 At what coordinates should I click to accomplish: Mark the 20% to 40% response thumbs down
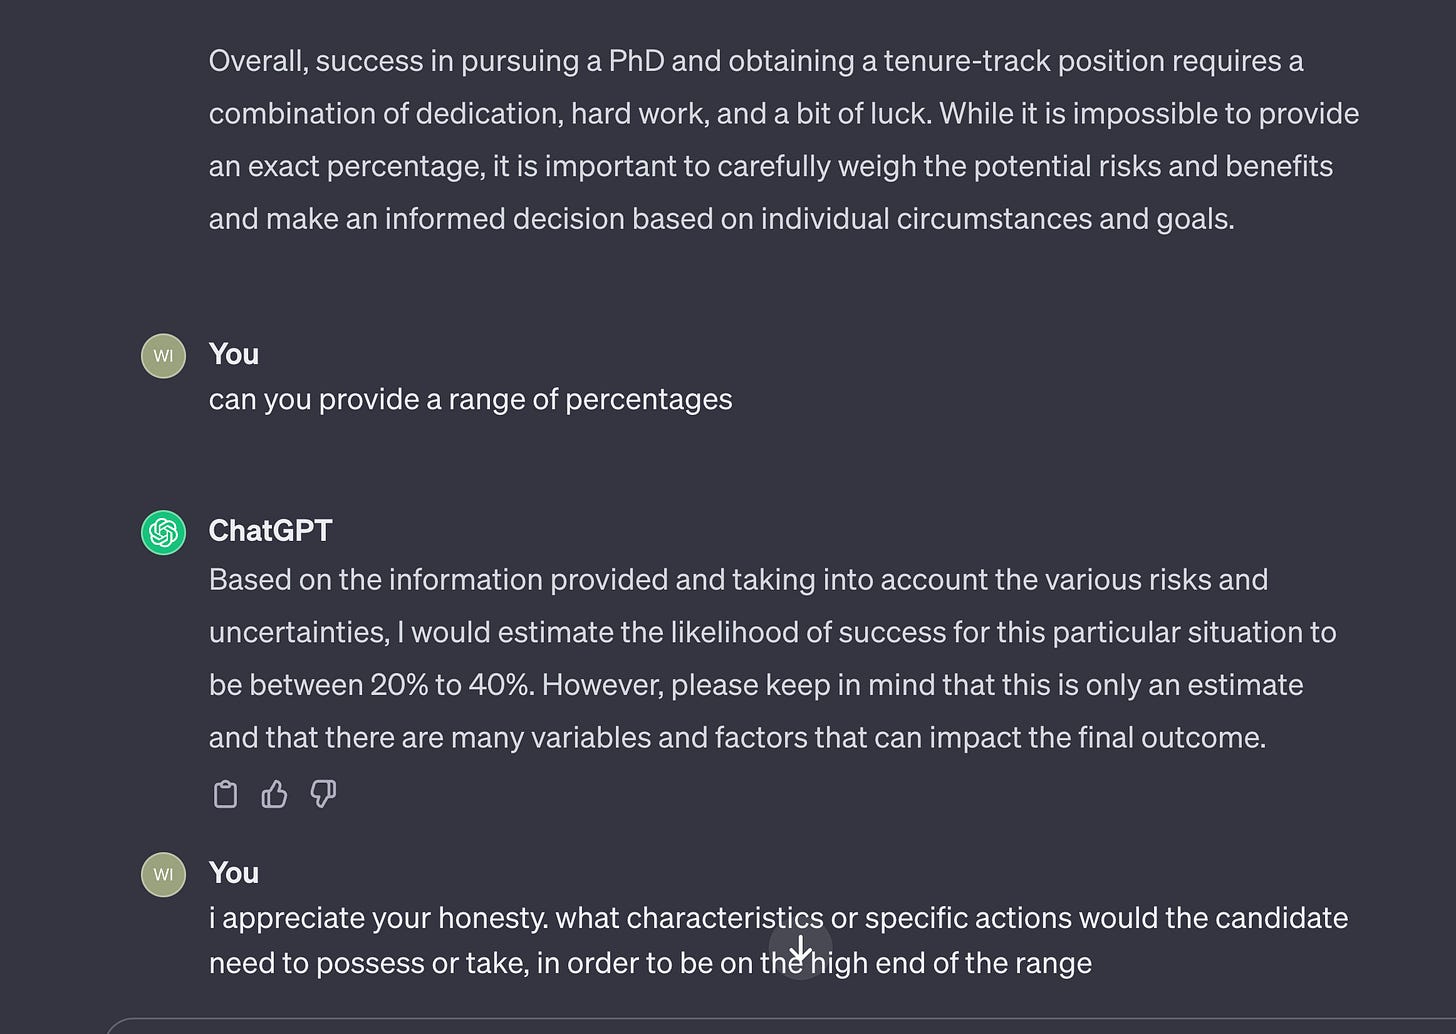[323, 794]
